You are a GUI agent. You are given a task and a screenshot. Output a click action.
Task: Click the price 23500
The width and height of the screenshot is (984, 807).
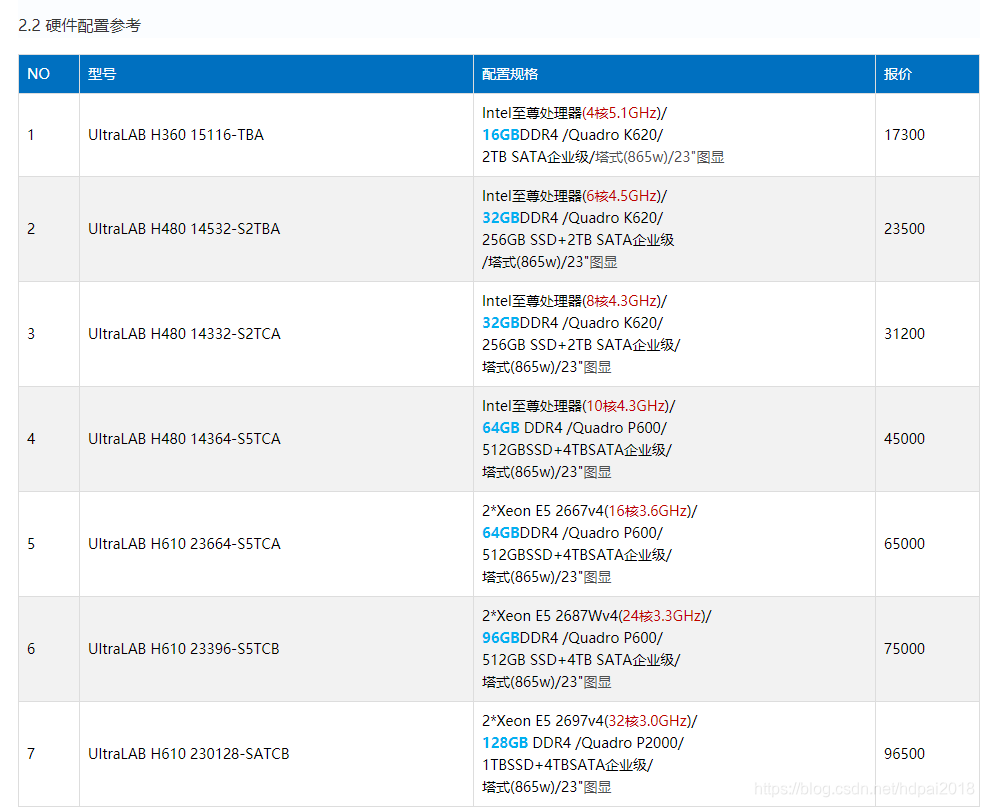[904, 229]
